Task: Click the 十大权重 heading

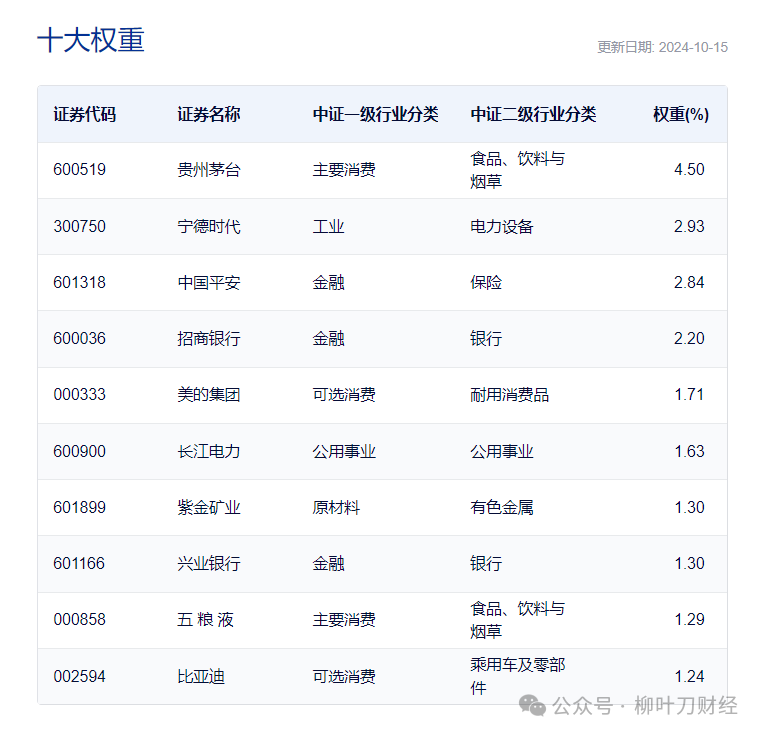Action: [91, 40]
